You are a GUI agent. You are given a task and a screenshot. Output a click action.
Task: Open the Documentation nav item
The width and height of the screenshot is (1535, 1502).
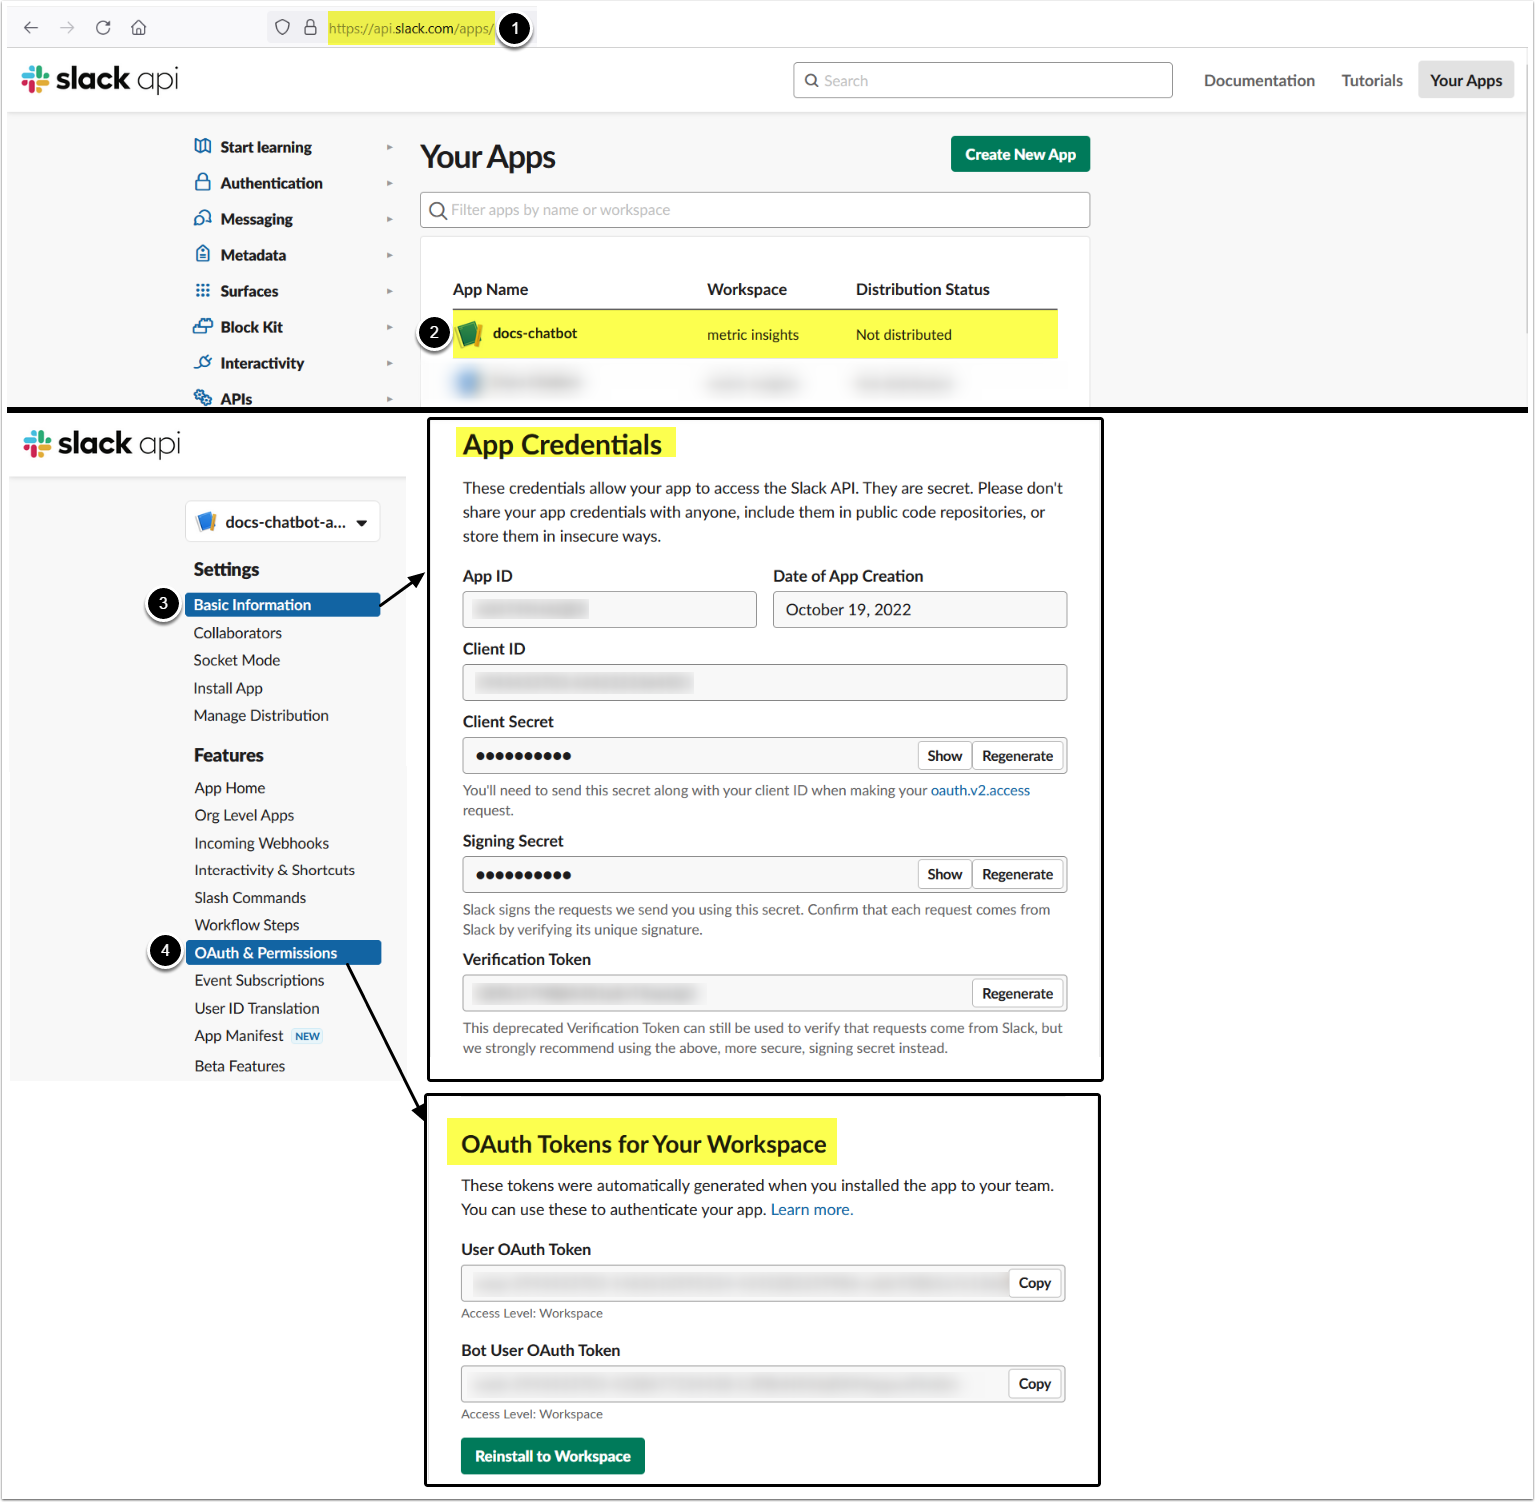coord(1259,80)
